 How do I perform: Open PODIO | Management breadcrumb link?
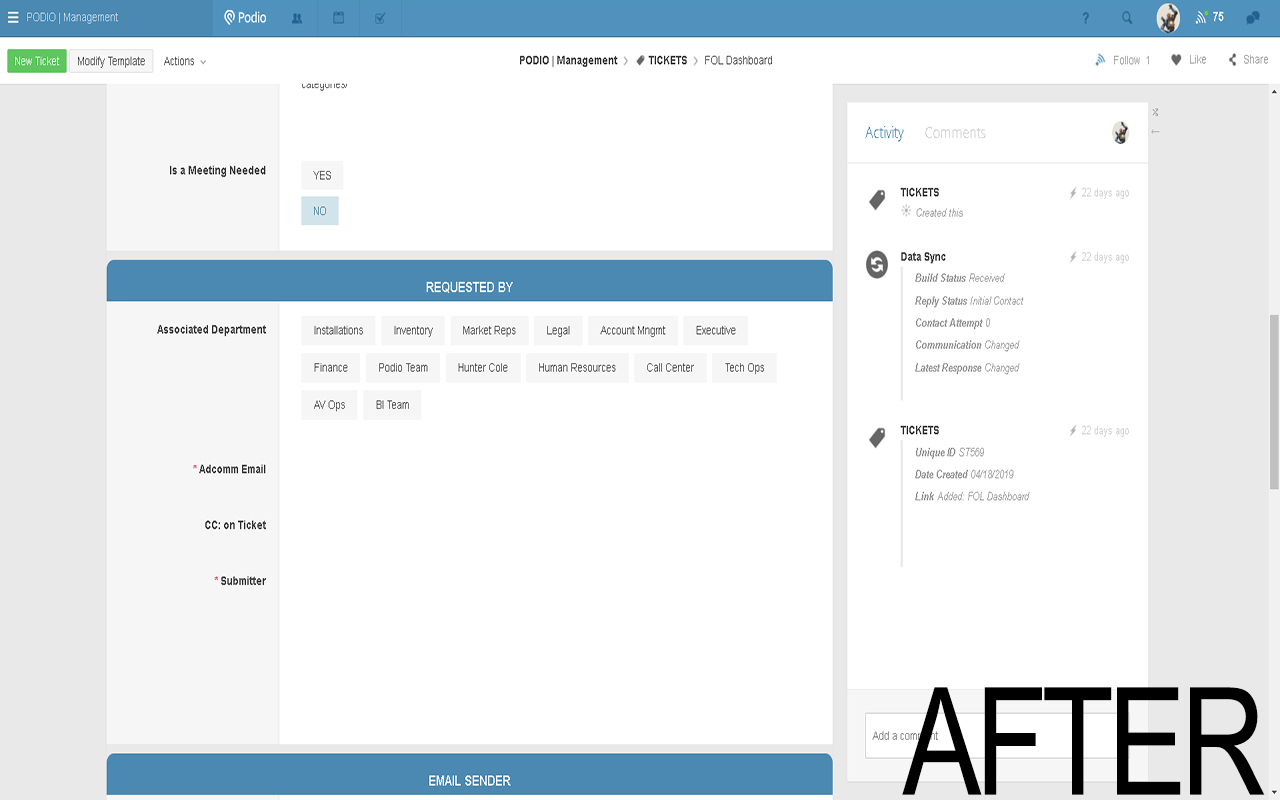pos(568,61)
